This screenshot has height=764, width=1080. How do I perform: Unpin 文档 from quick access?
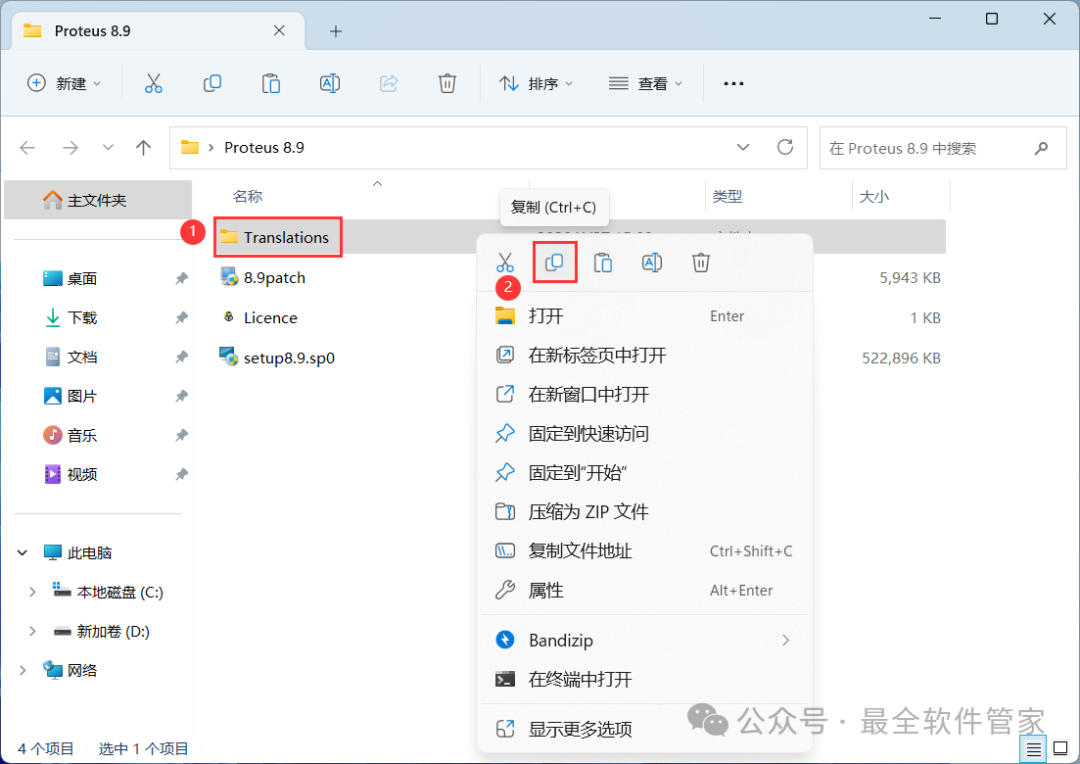(x=181, y=357)
